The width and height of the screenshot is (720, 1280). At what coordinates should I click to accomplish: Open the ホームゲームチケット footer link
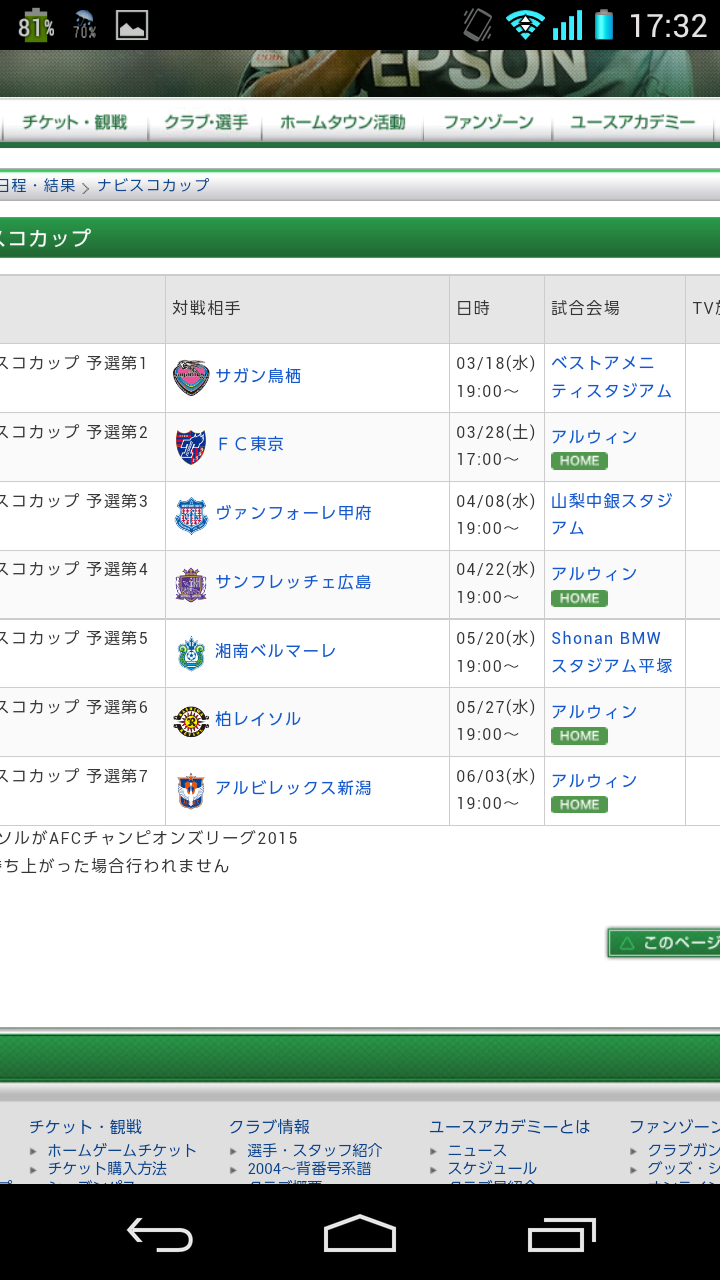click(122, 1150)
